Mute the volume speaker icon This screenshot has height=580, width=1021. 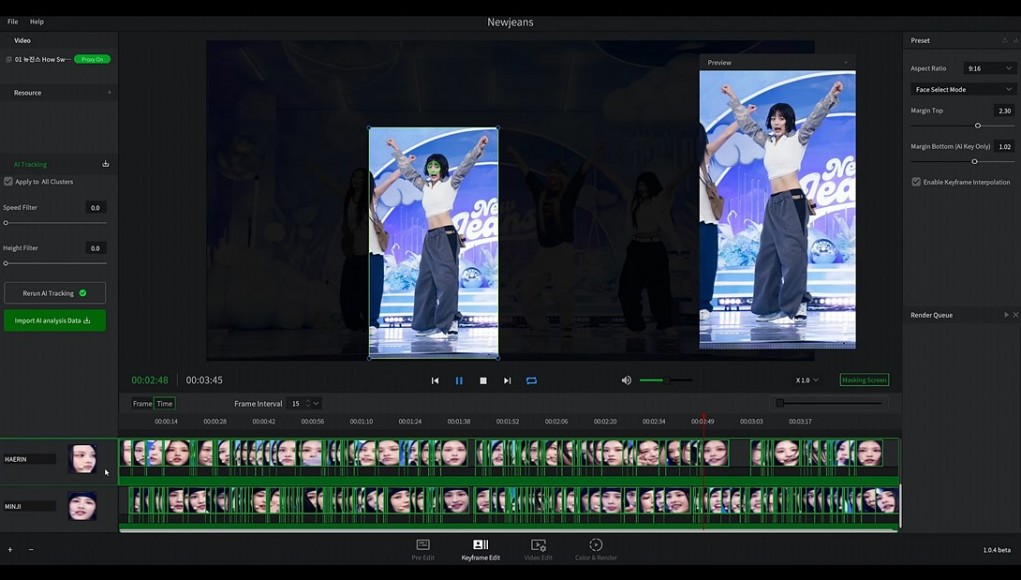tap(627, 380)
